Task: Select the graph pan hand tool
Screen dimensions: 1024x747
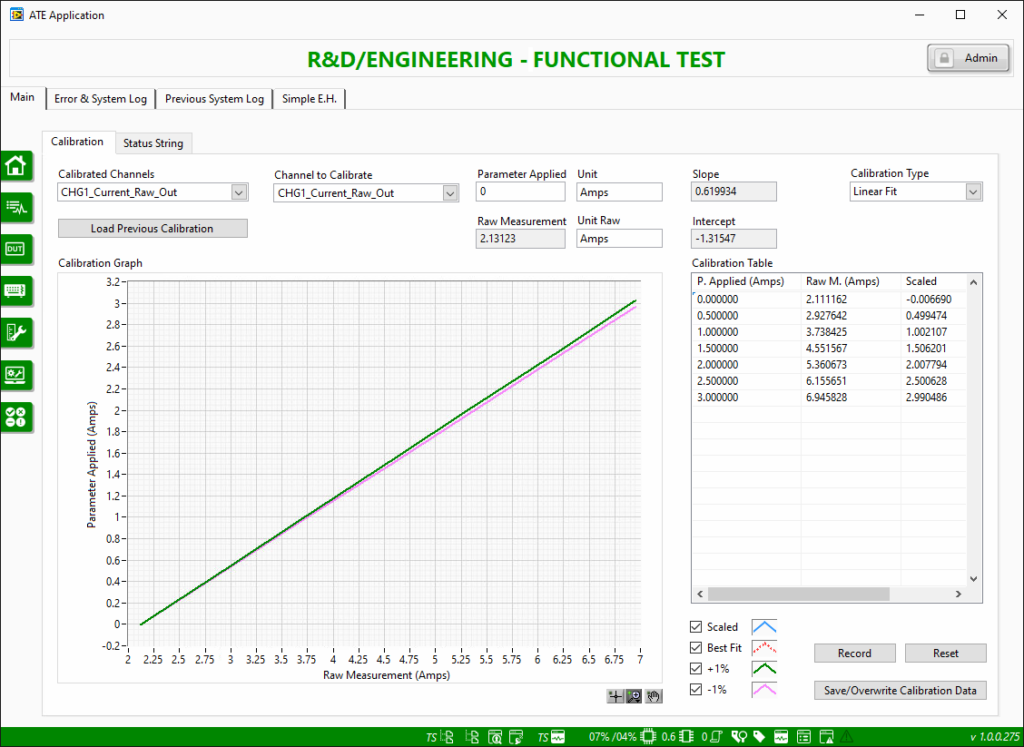Action: (x=654, y=696)
